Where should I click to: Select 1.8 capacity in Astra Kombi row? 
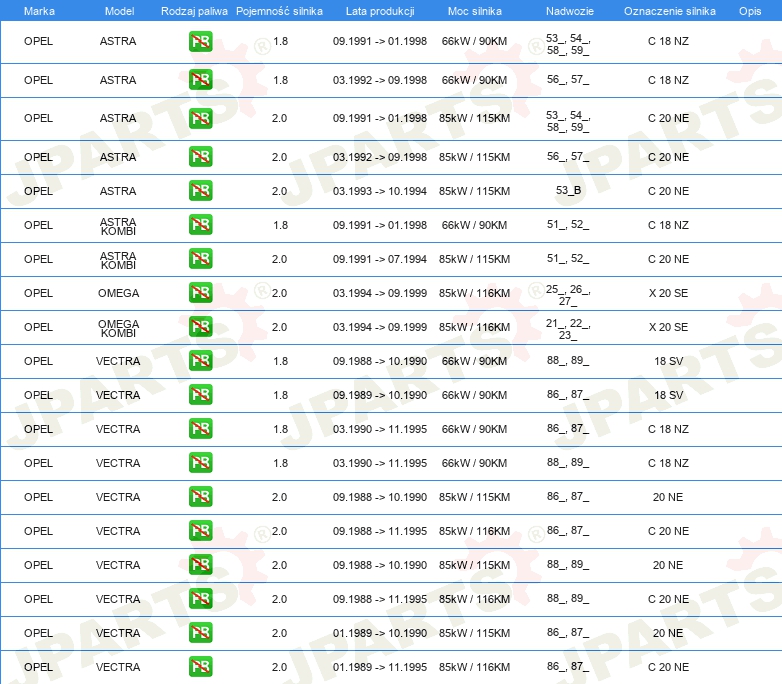[280, 226]
